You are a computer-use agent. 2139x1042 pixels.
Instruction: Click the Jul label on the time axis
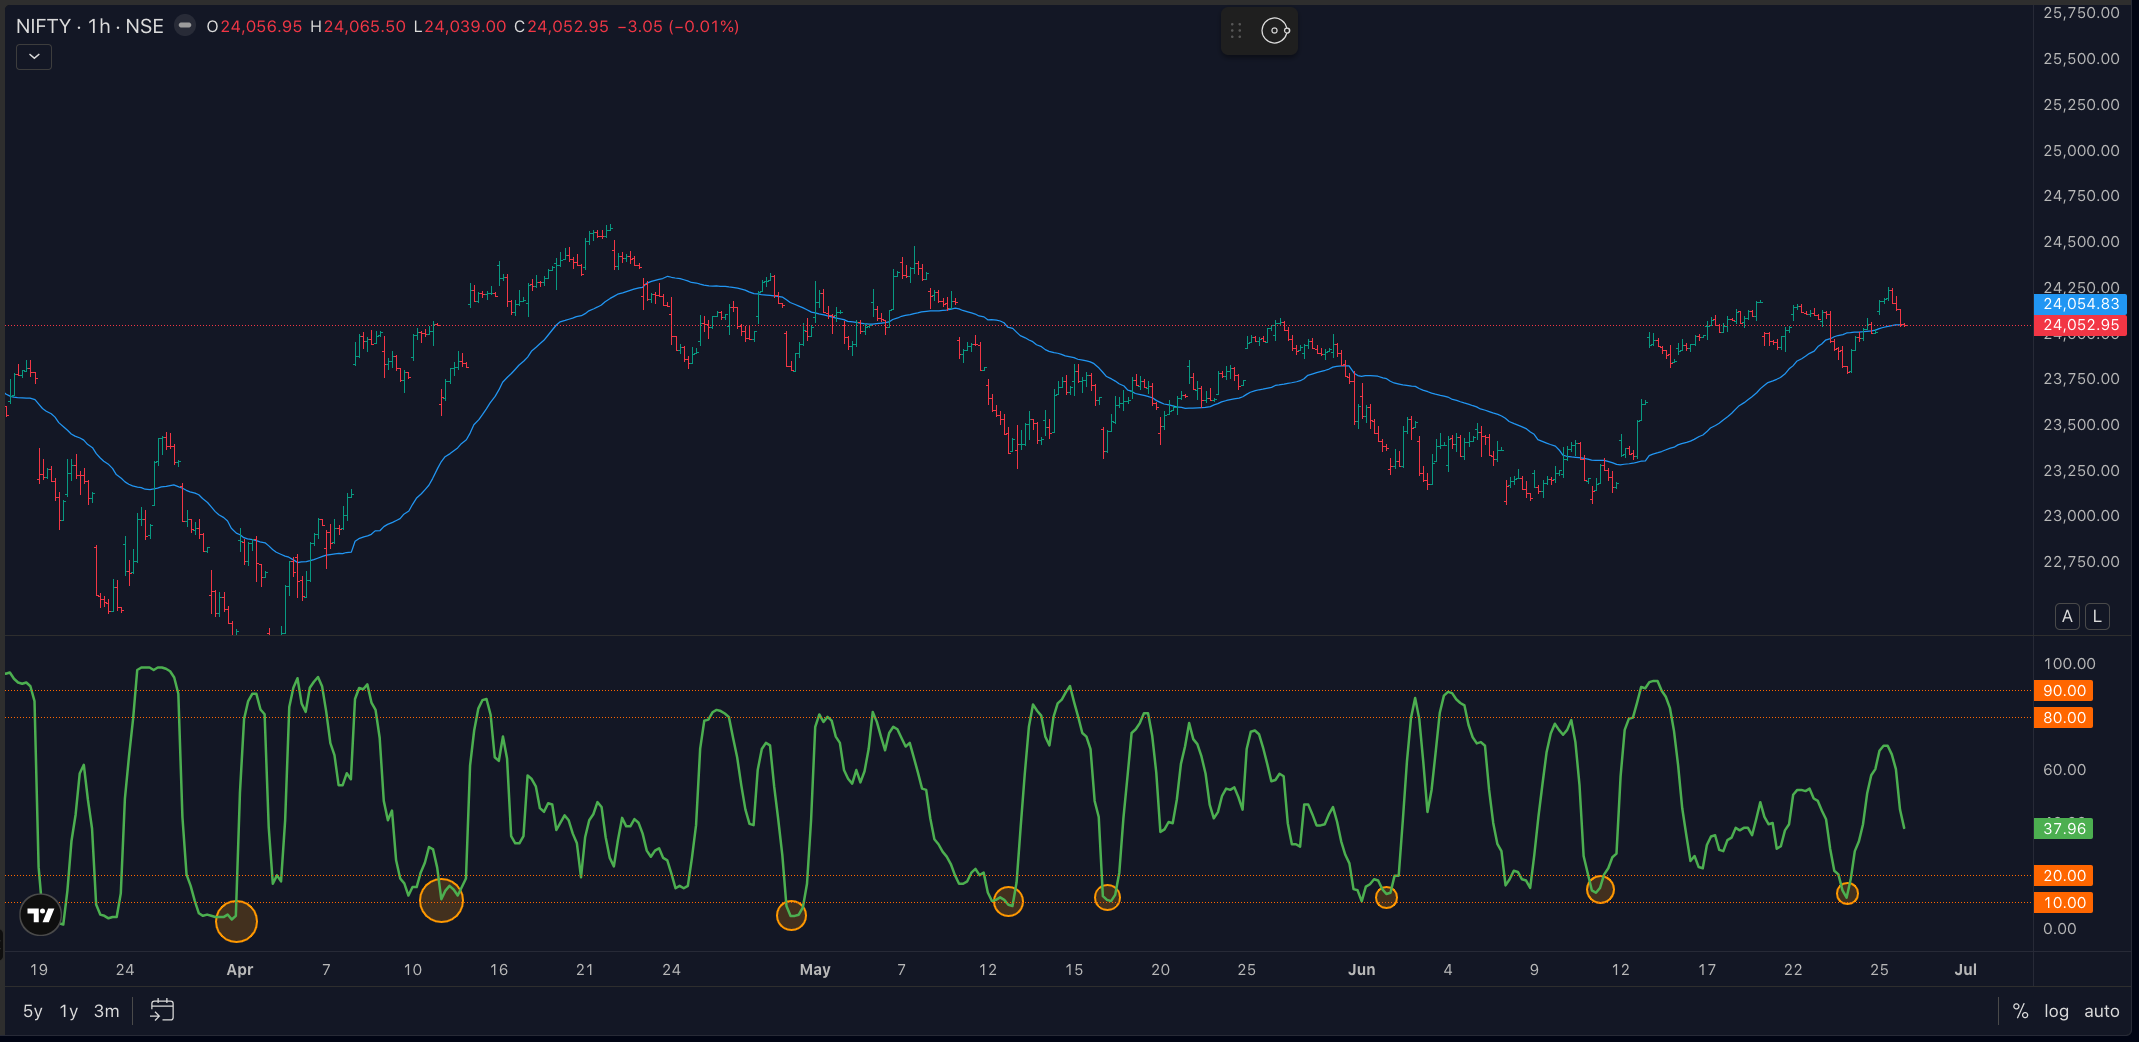1966,970
